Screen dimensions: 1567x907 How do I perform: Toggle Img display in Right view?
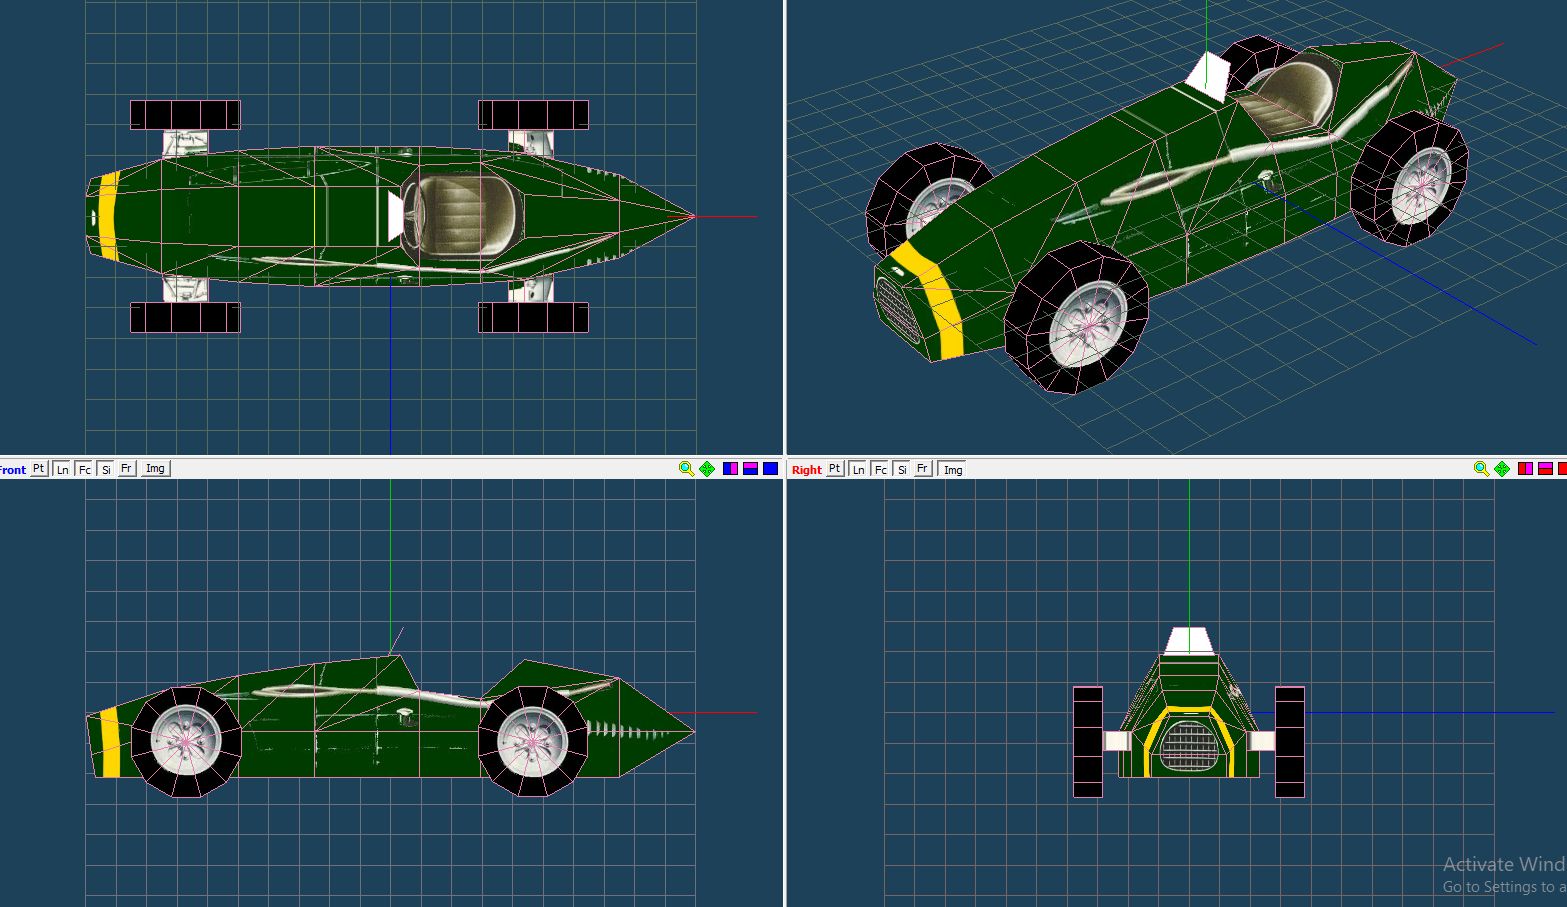point(953,469)
